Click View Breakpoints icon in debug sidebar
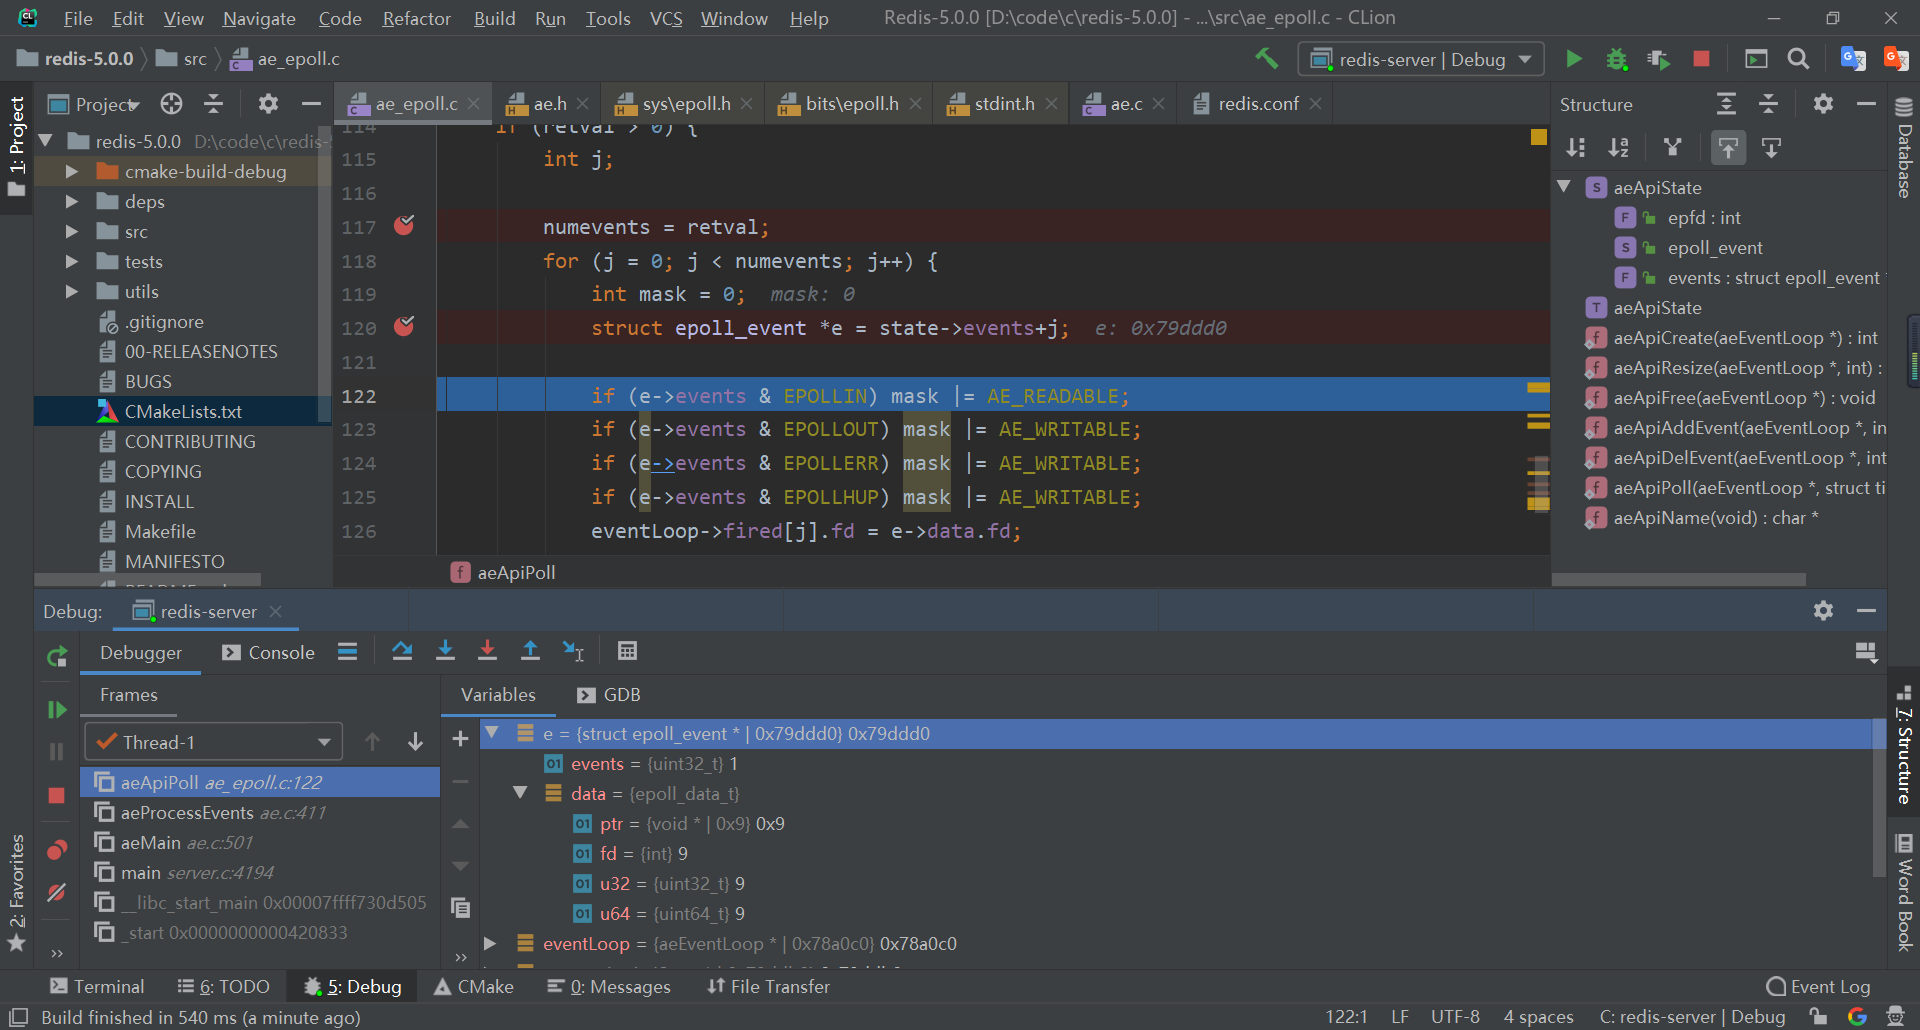Screen dimensions: 1920x1030 [57, 850]
